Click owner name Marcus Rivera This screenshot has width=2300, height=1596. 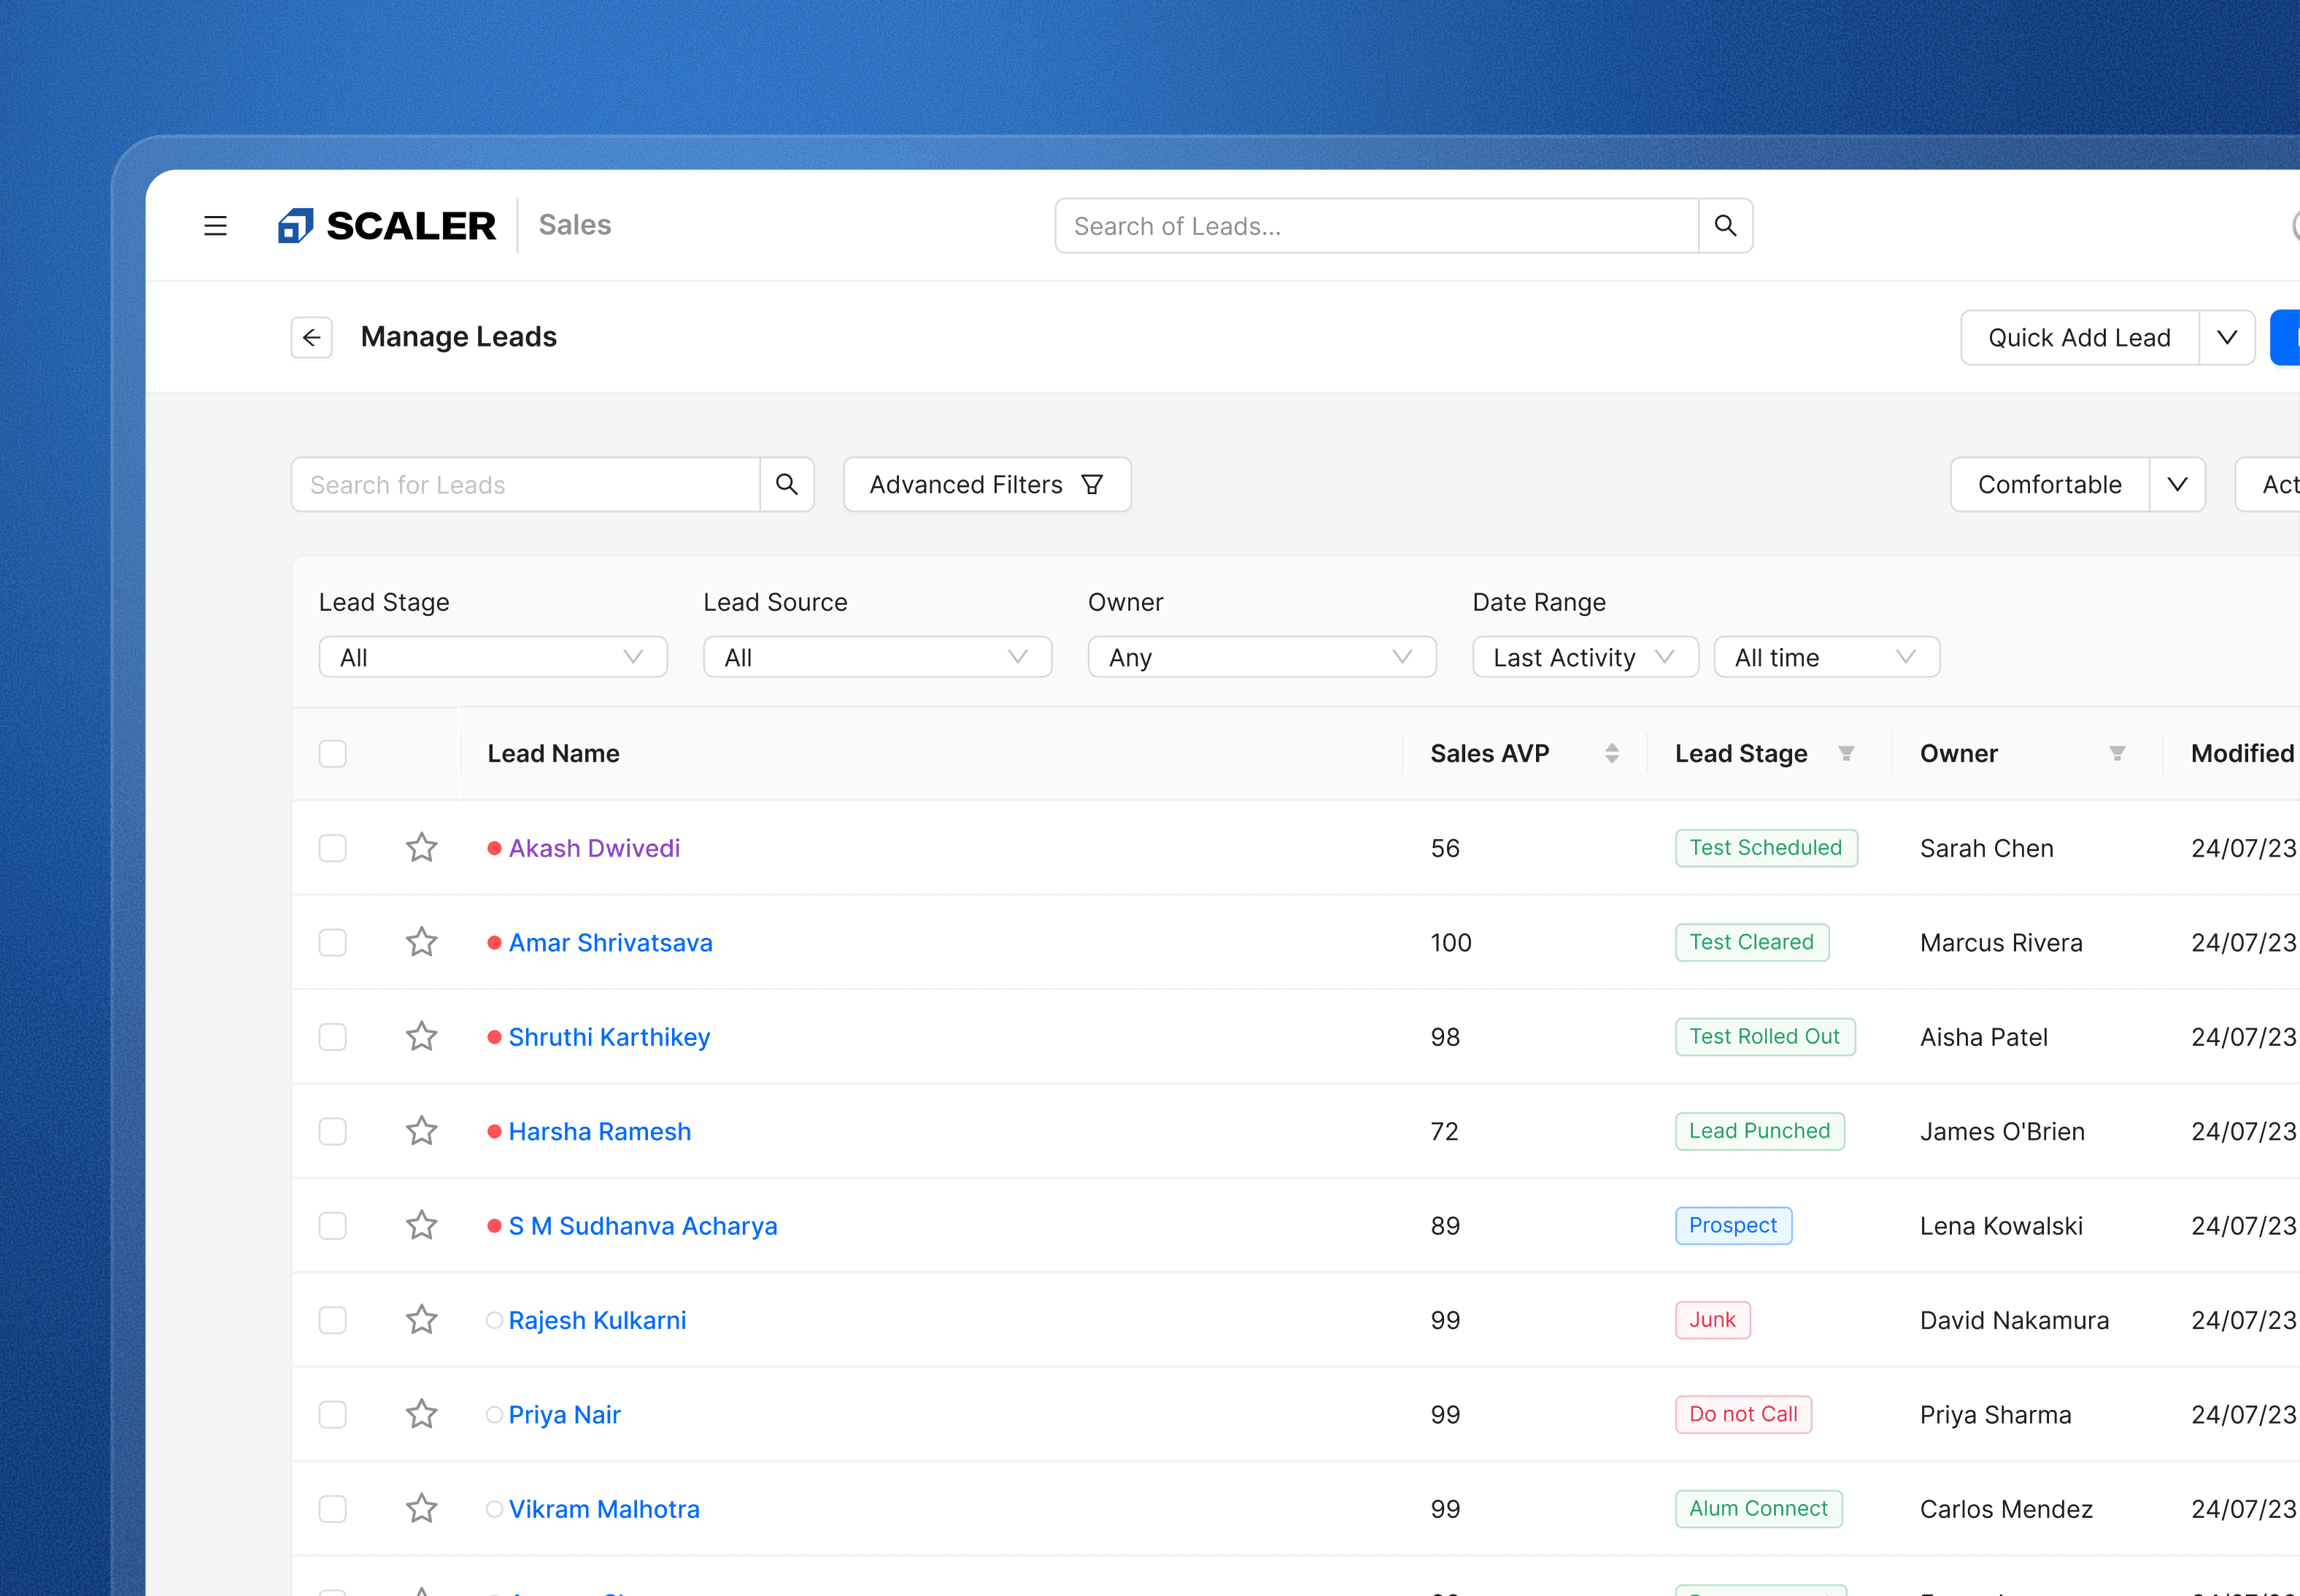click(2001, 942)
